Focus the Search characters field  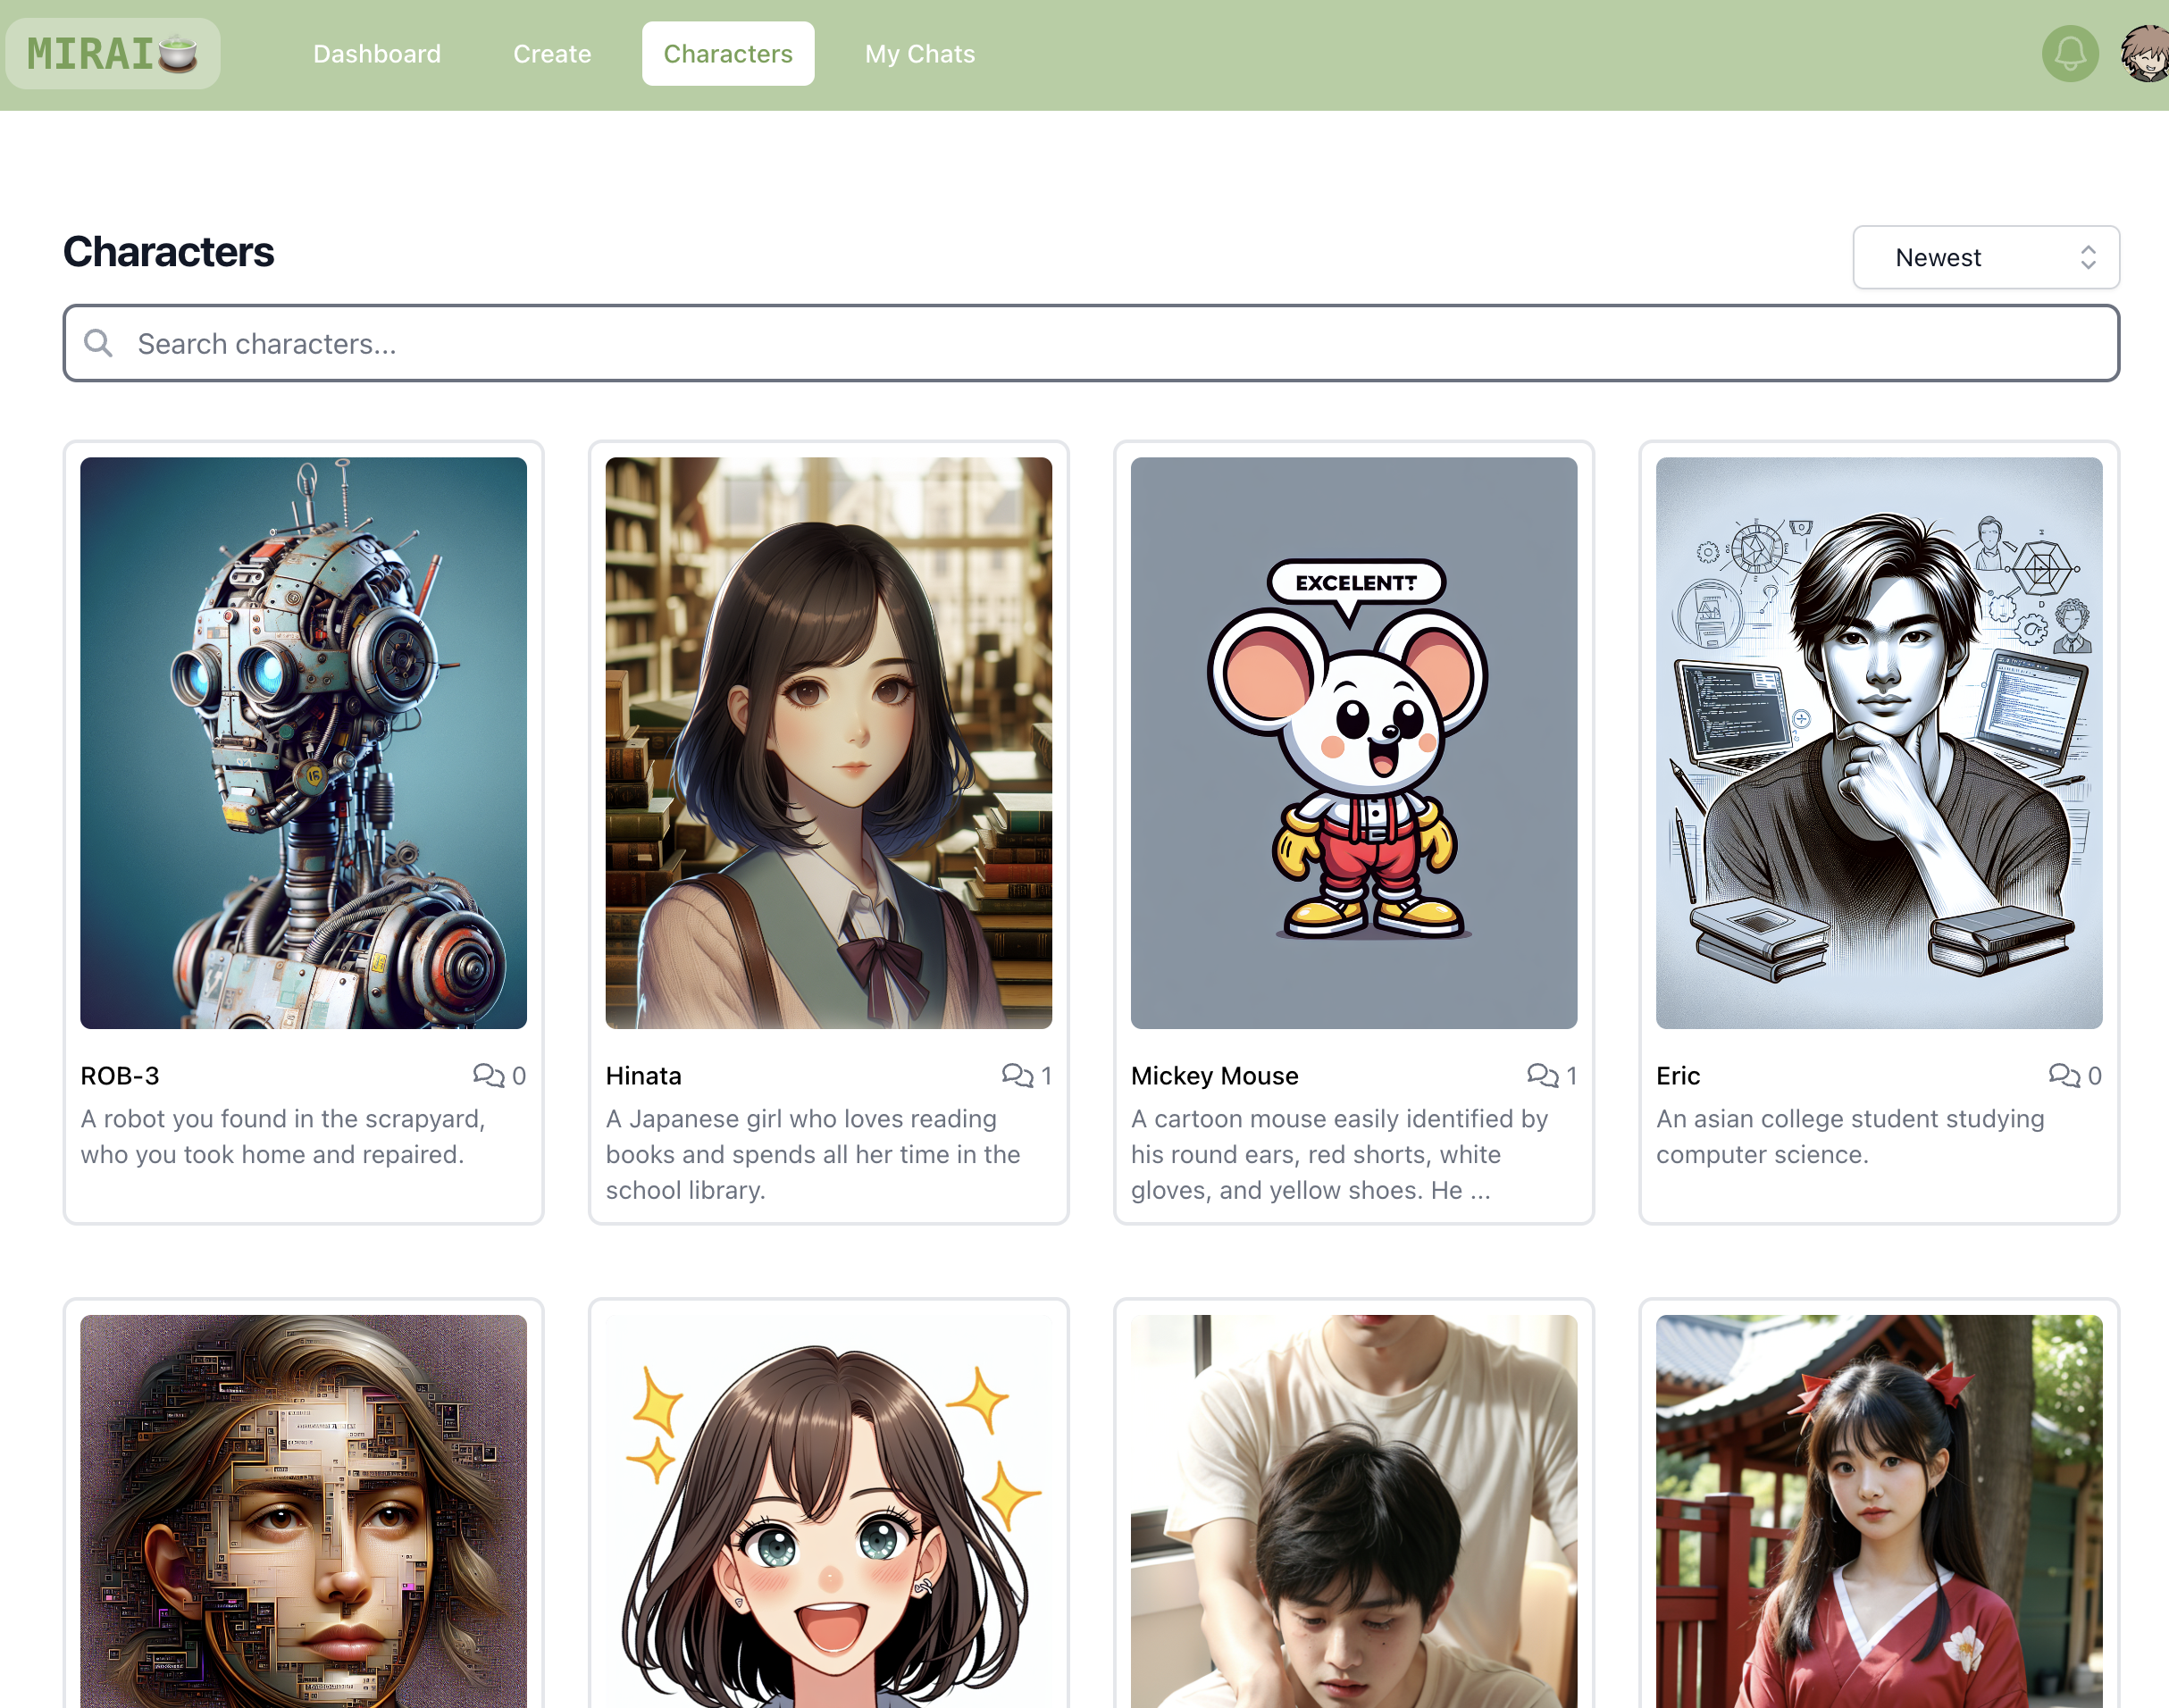click(x=1091, y=343)
